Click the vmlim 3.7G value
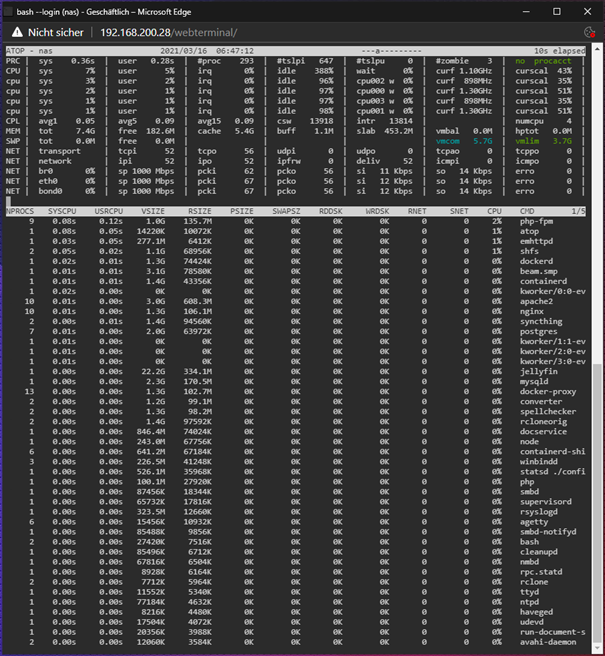Viewport: 605px width, 656px height. (543, 141)
